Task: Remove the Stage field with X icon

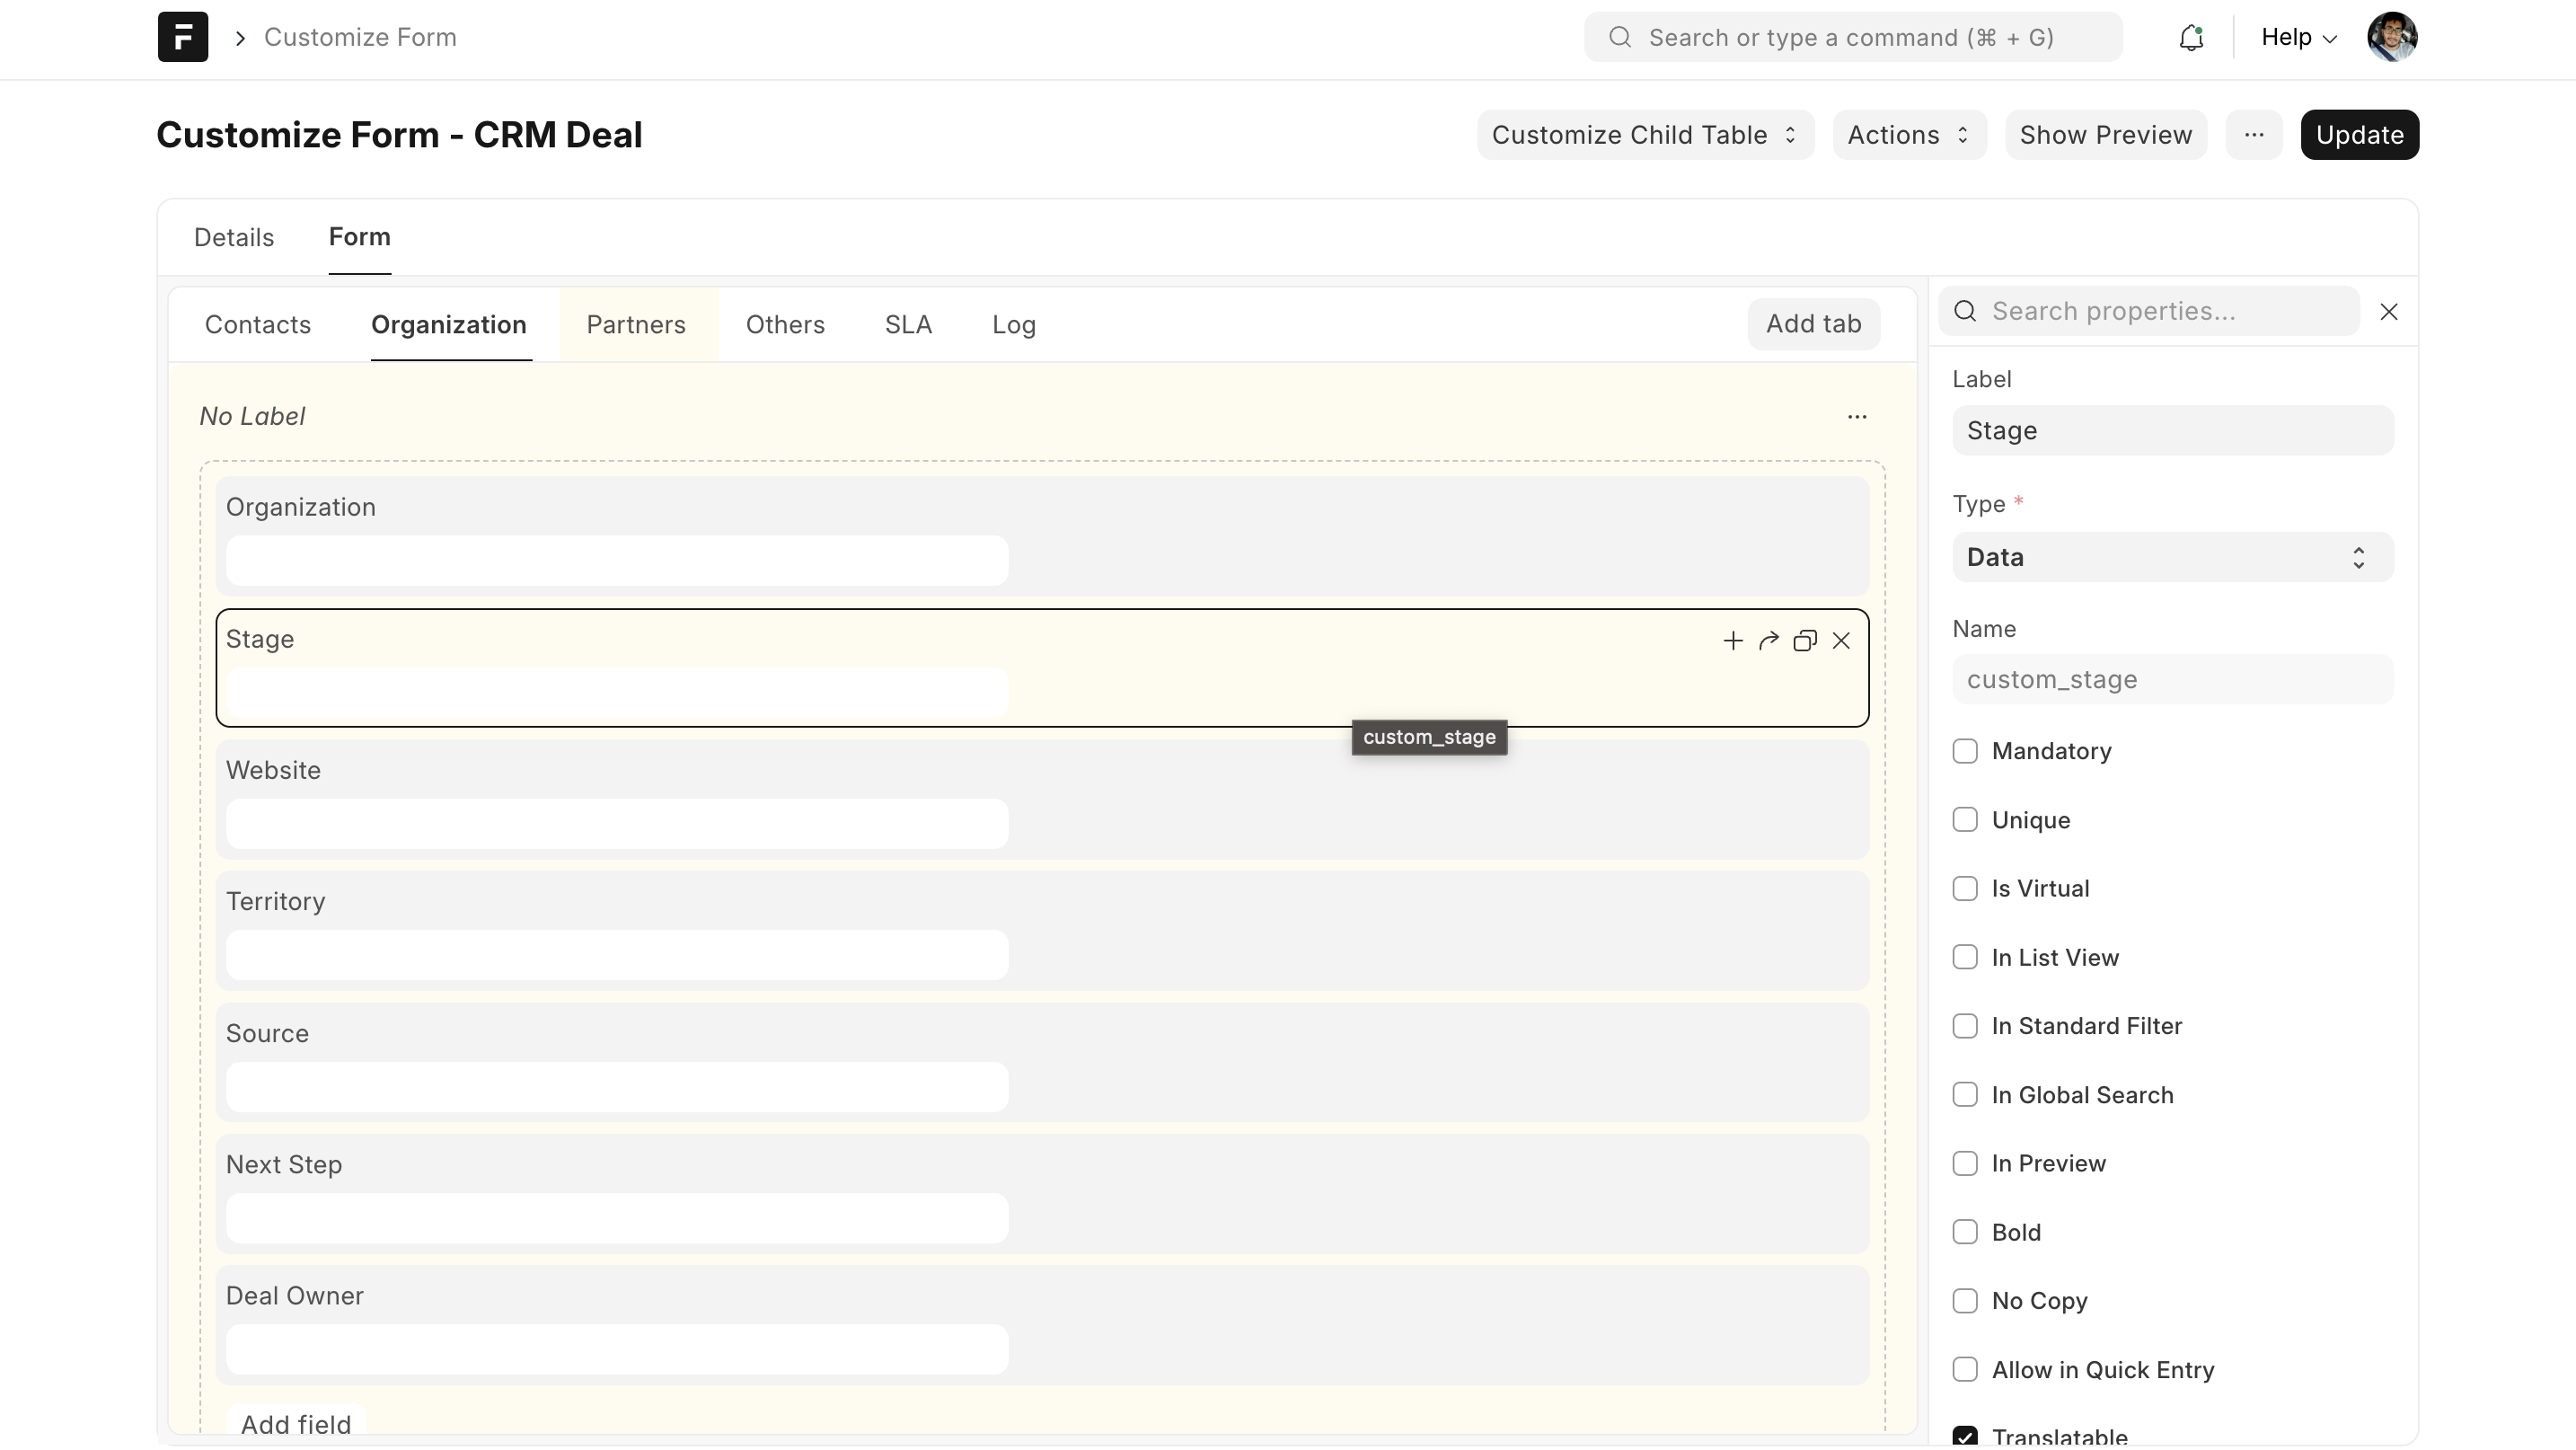Action: pos(1841,641)
